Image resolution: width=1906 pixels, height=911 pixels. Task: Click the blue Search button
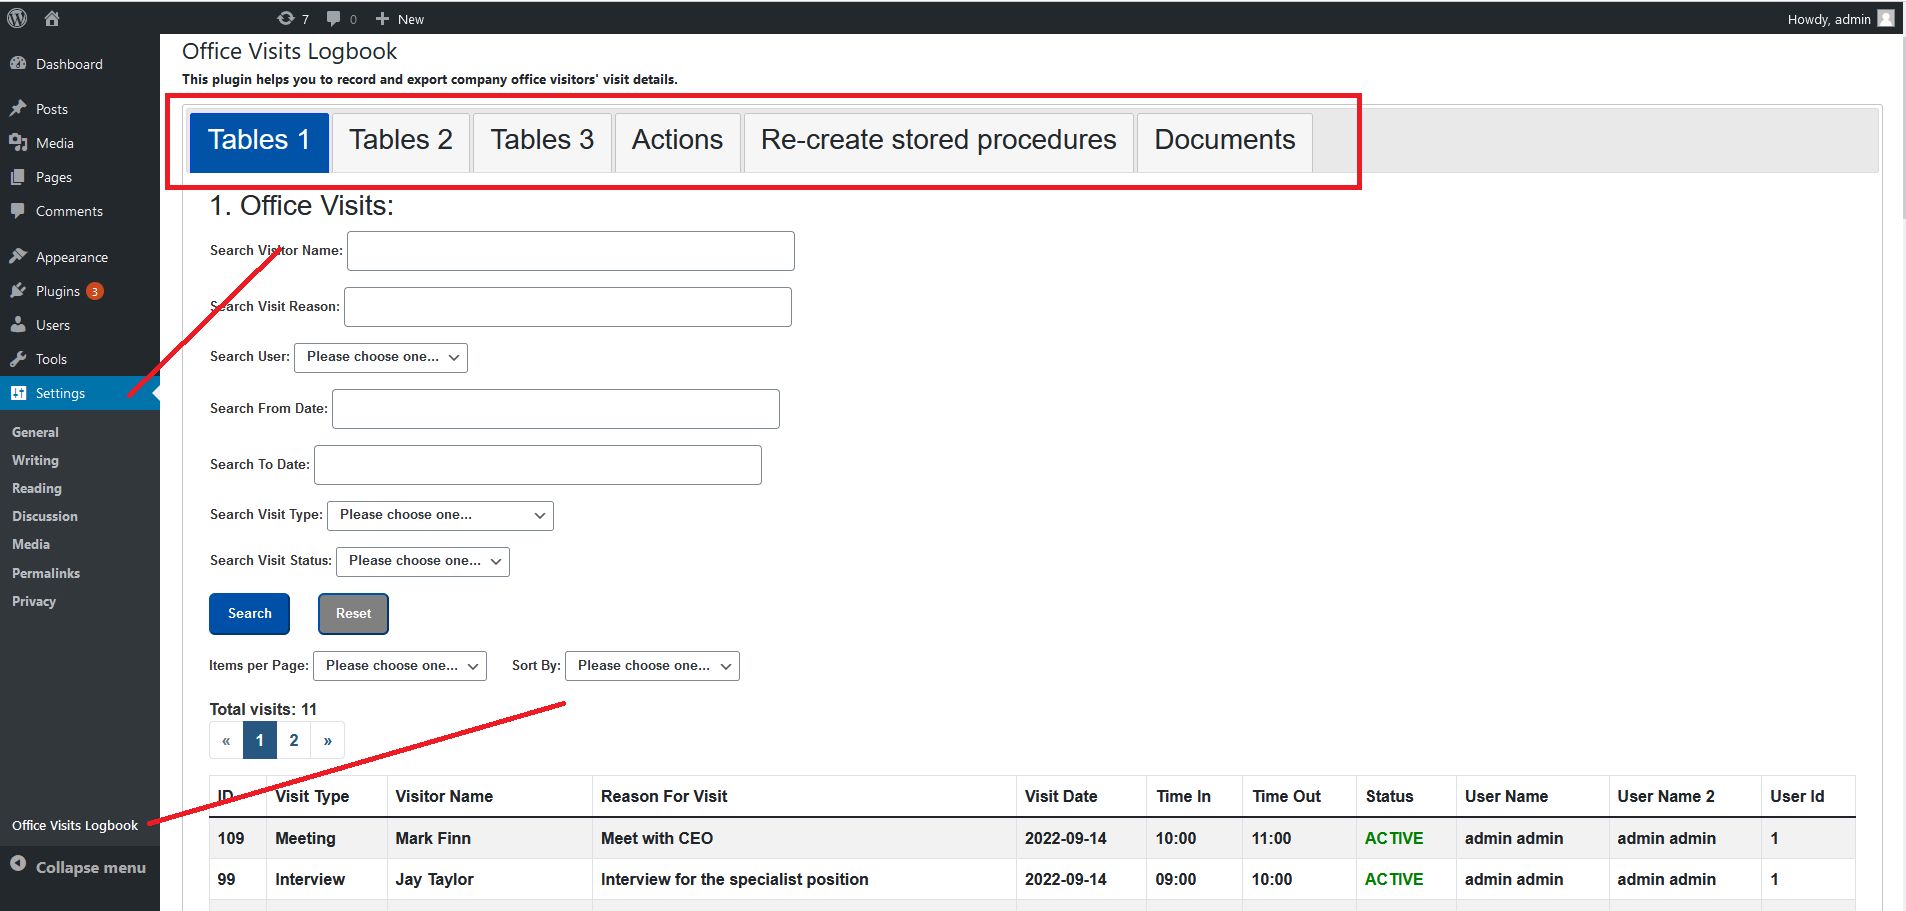click(249, 614)
